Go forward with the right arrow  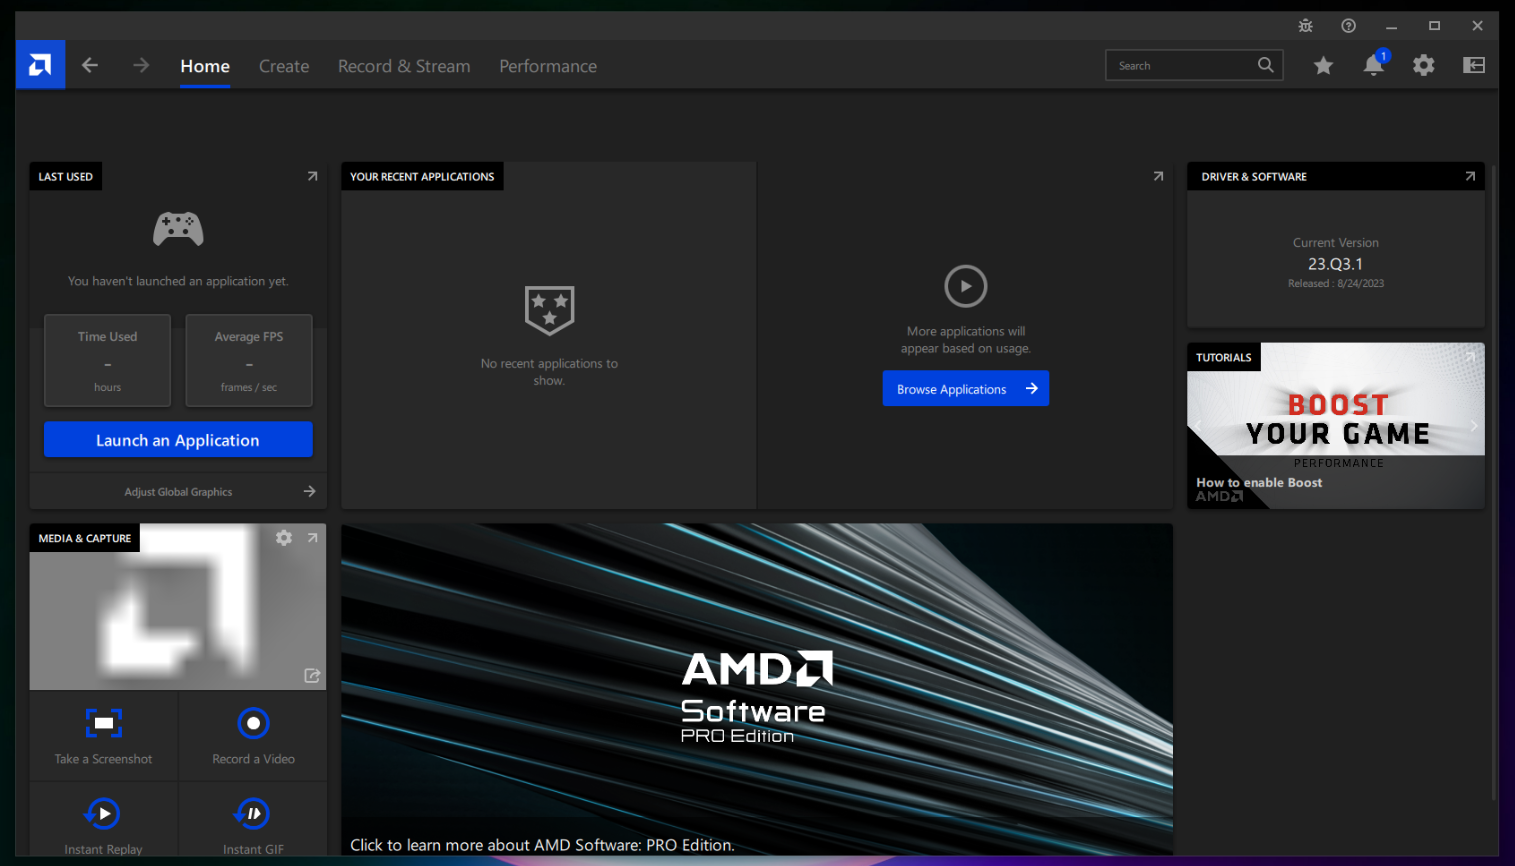[141, 65]
